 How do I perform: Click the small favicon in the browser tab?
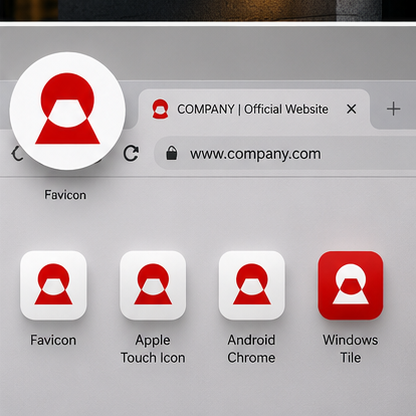[x=160, y=109]
